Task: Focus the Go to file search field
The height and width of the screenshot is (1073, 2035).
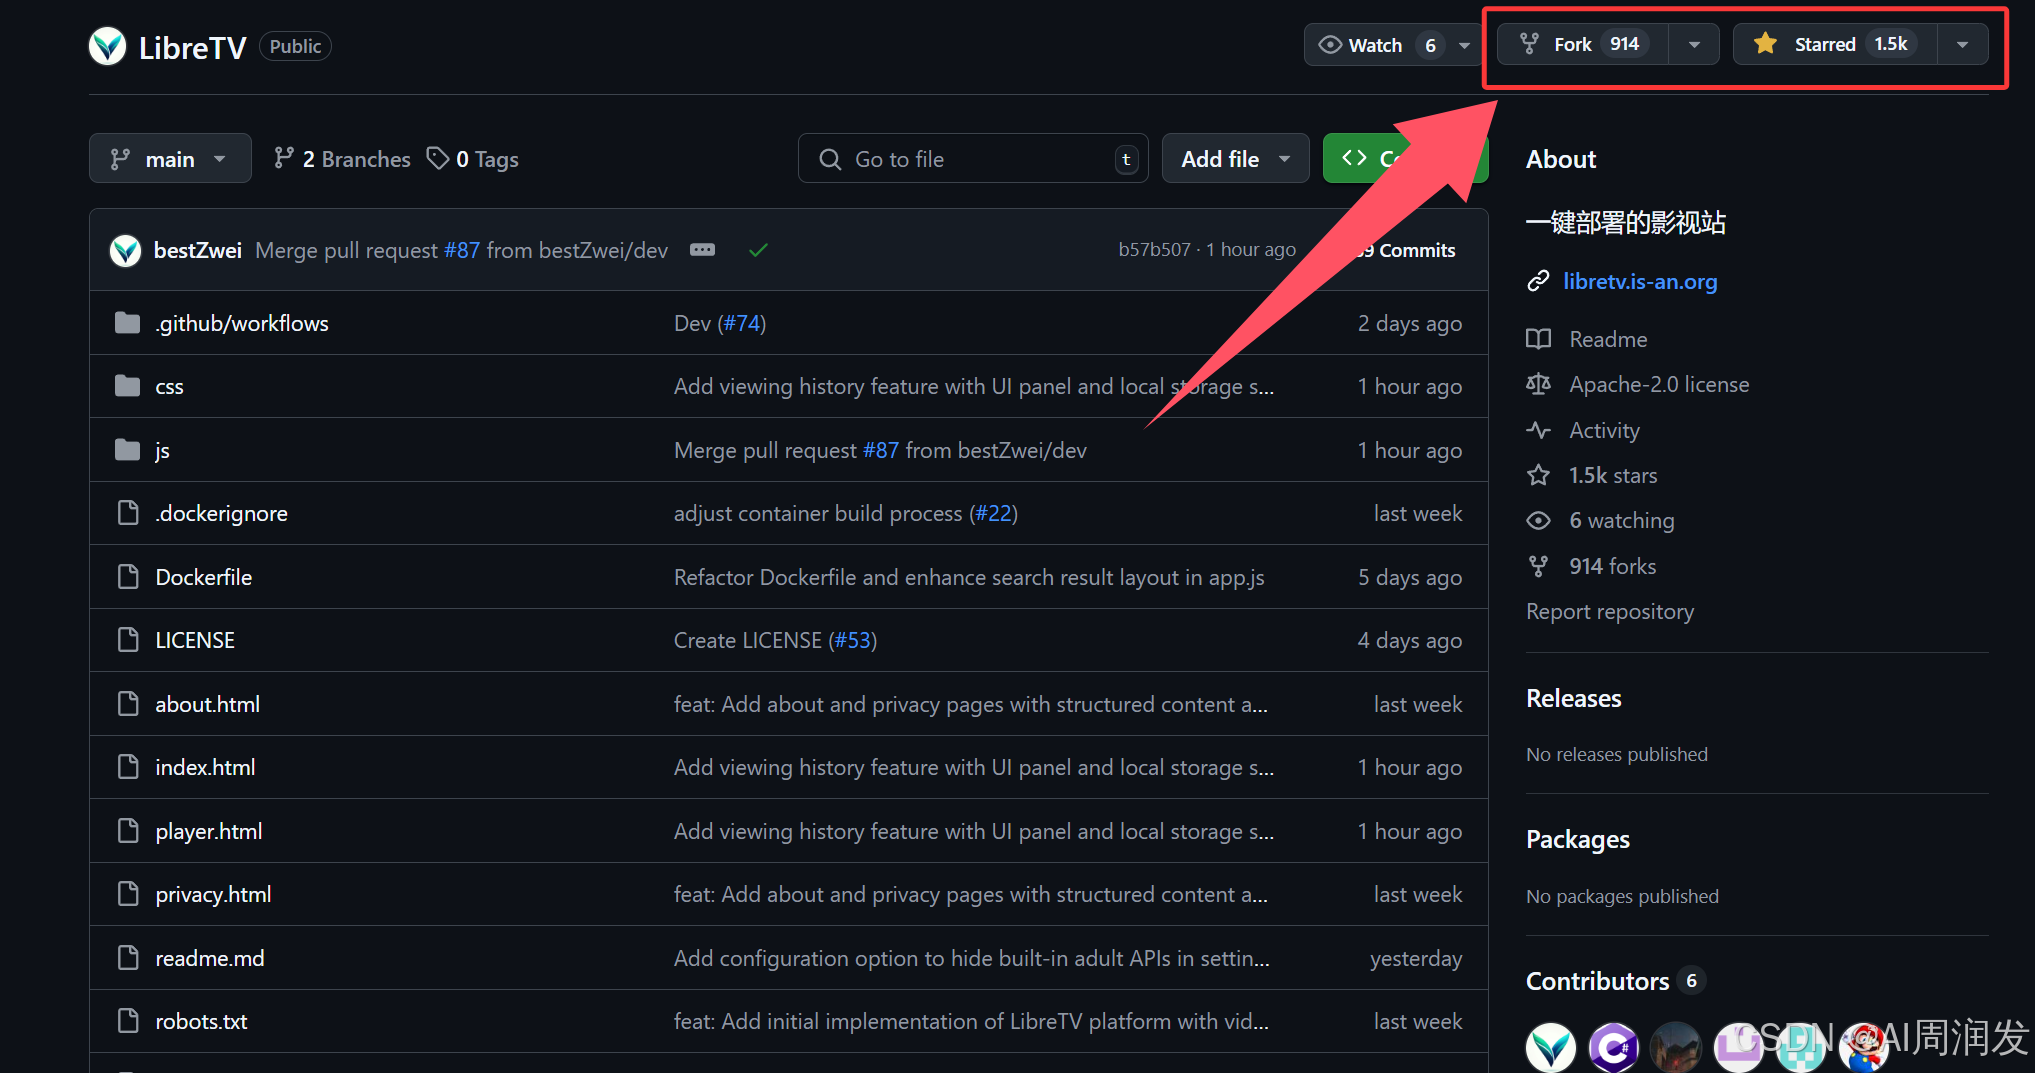Action: coord(973,159)
